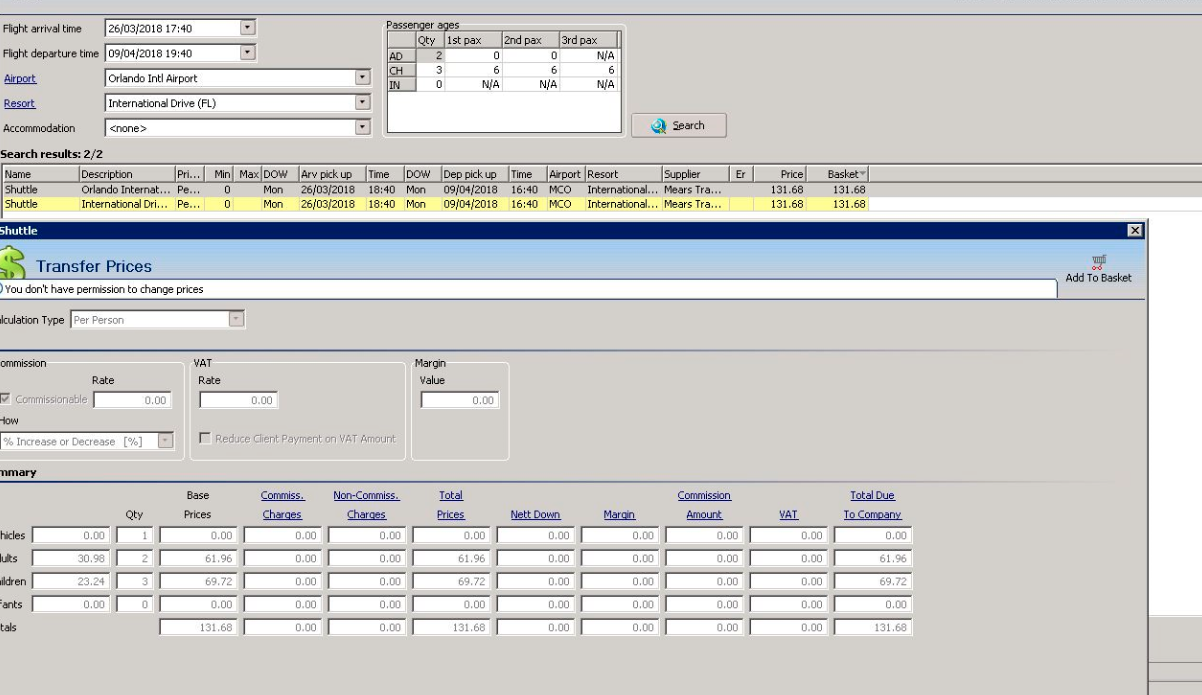This screenshot has width=1202, height=695.
Task: Open the Flight arrival time date dropdown
Action: pyautogui.click(x=249, y=29)
